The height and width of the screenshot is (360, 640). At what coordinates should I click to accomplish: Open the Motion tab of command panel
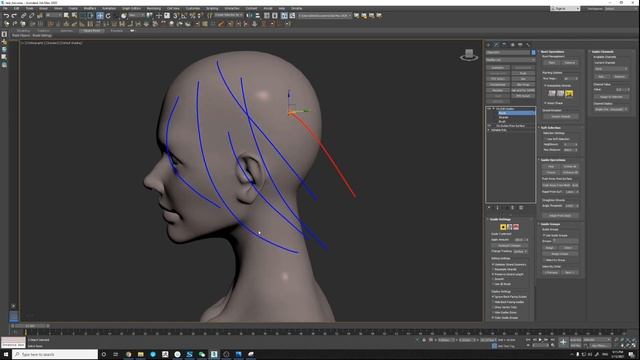point(512,44)
